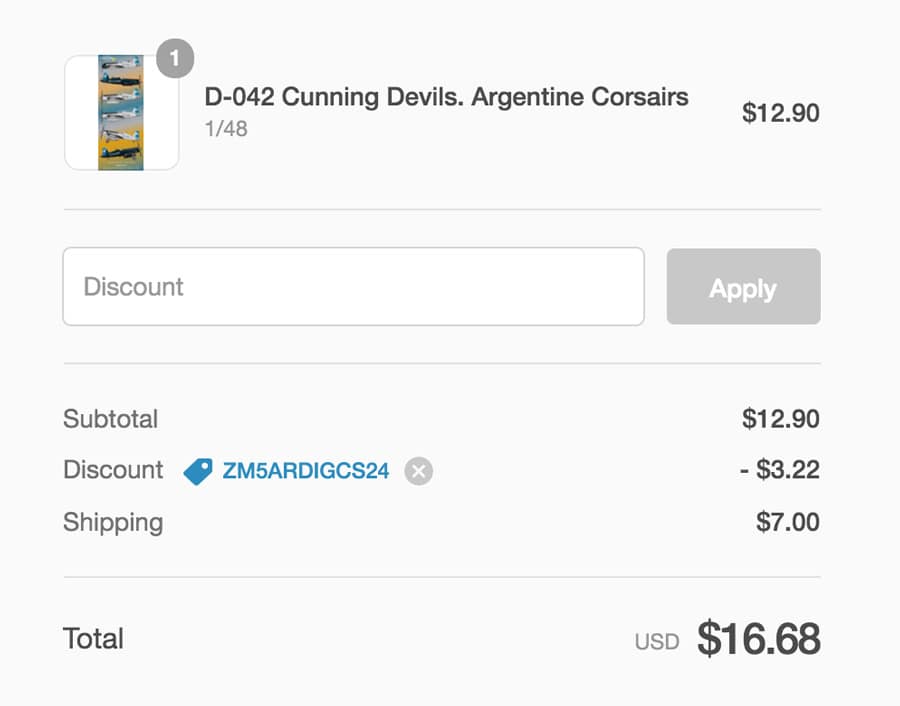Remove the ZM5ARDIGCS24 discount code
Viewport: 900px width, 706px height.
pos(418,471)
